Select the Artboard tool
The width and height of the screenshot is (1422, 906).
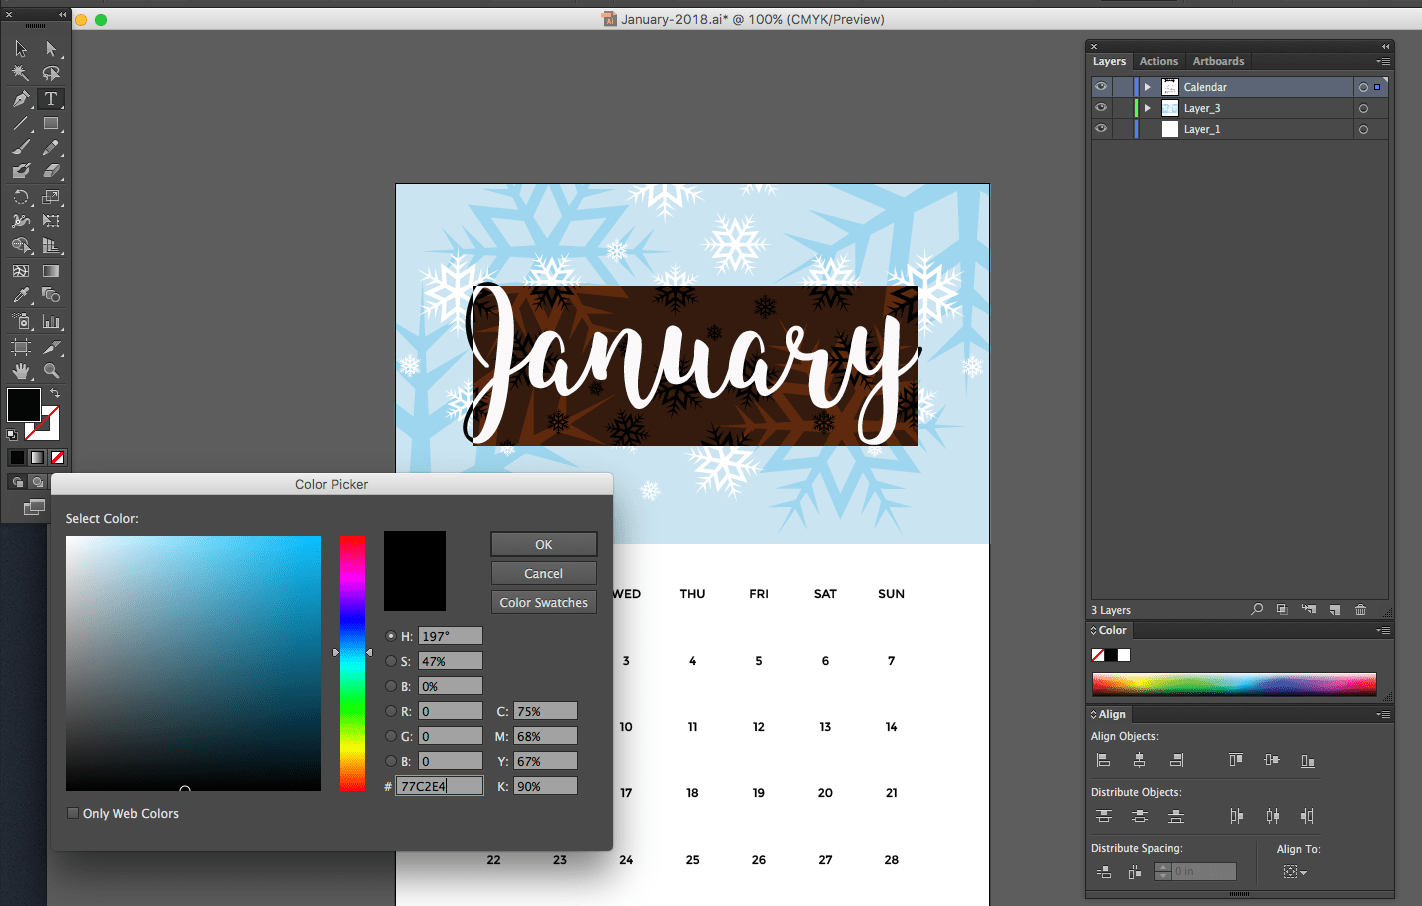(21, 347)
